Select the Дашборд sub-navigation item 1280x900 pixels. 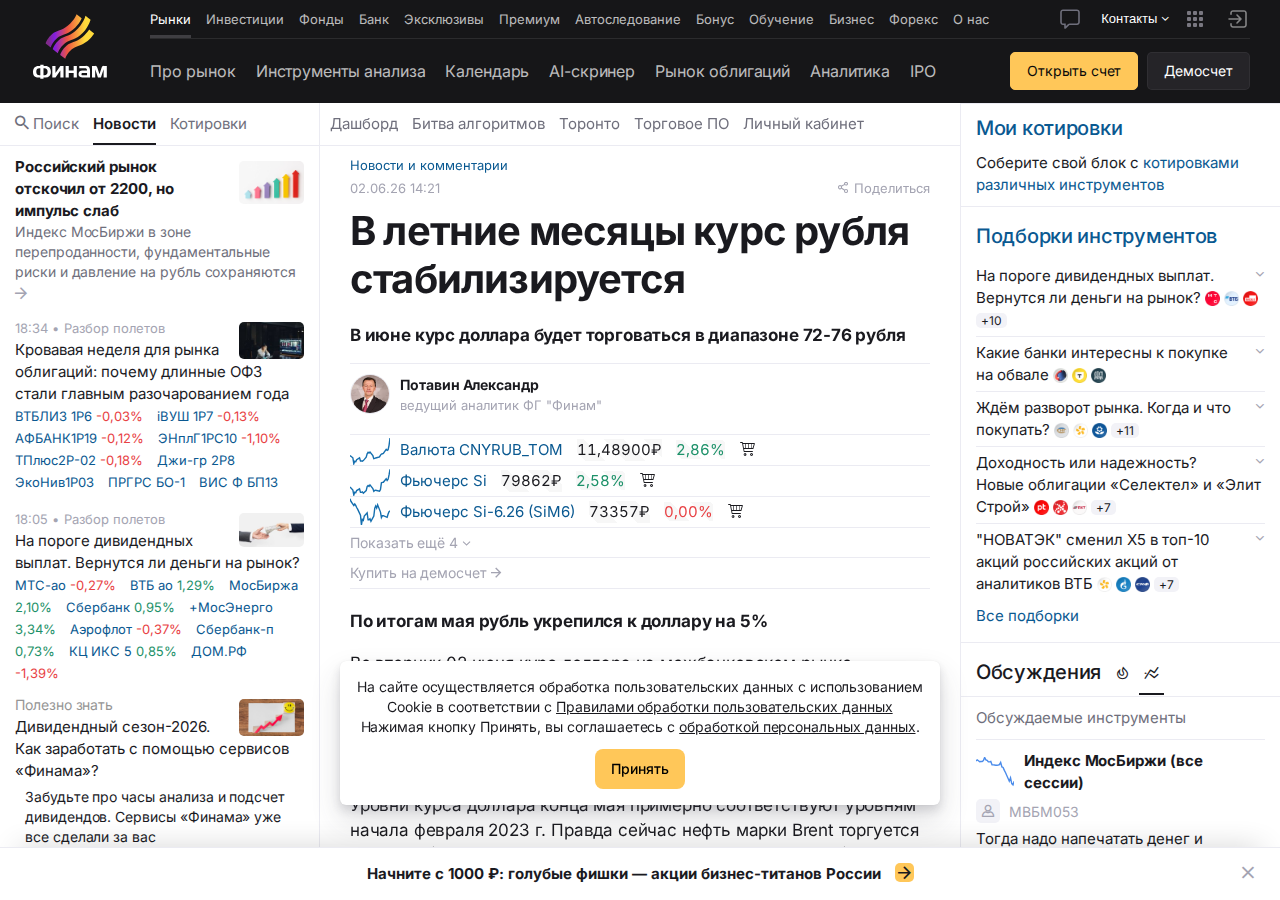coord(364,124)
